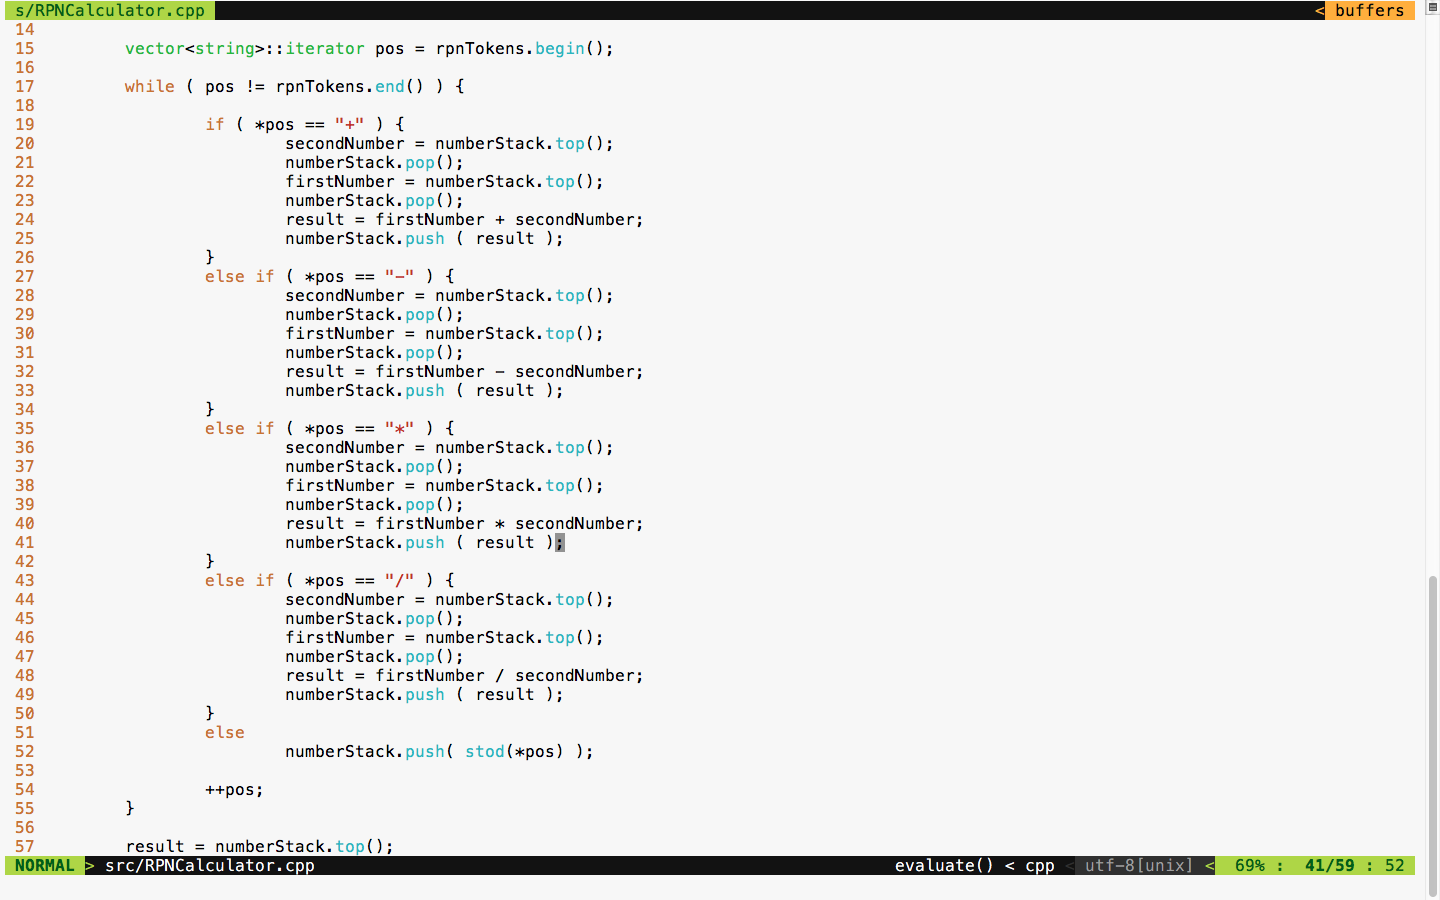Click evaluate() in the status line
This screenshot has width=1440, height=900.
[x=944, y=866]
